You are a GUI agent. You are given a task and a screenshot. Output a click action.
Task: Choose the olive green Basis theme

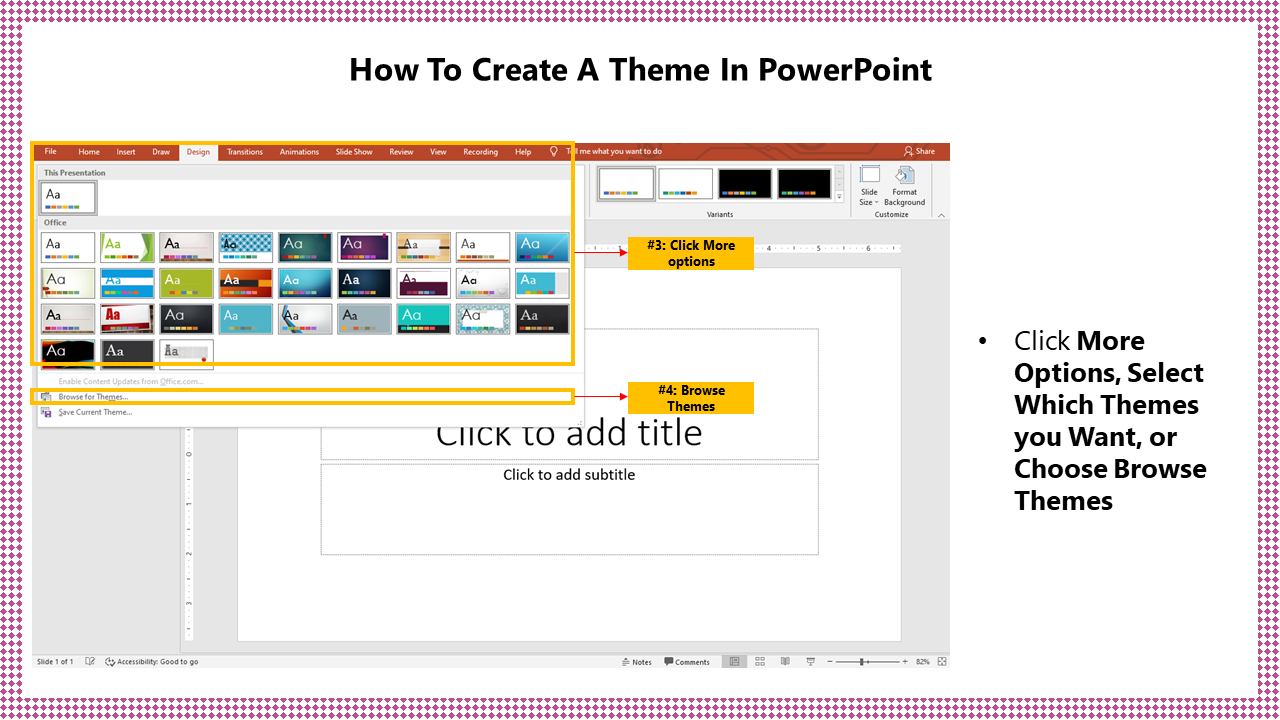point(187,283)
